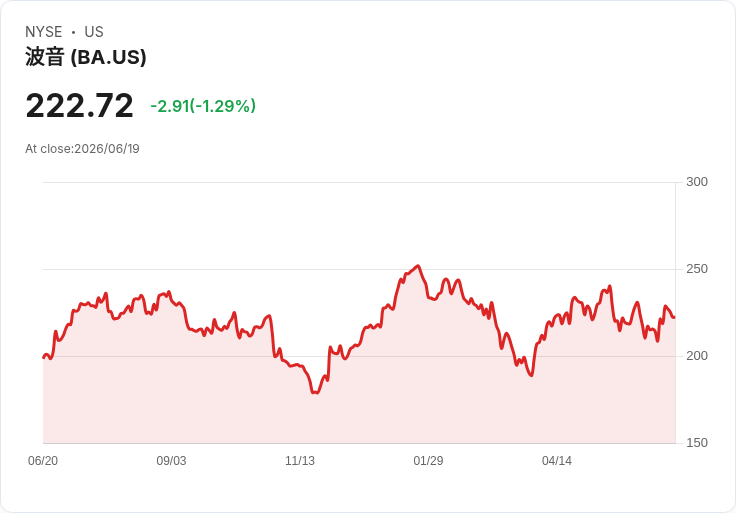Image resolution: width=736 pixels, height=513 pixels.
Task: Click the chart's highest peak near 01/29
Action: point(418,266)
